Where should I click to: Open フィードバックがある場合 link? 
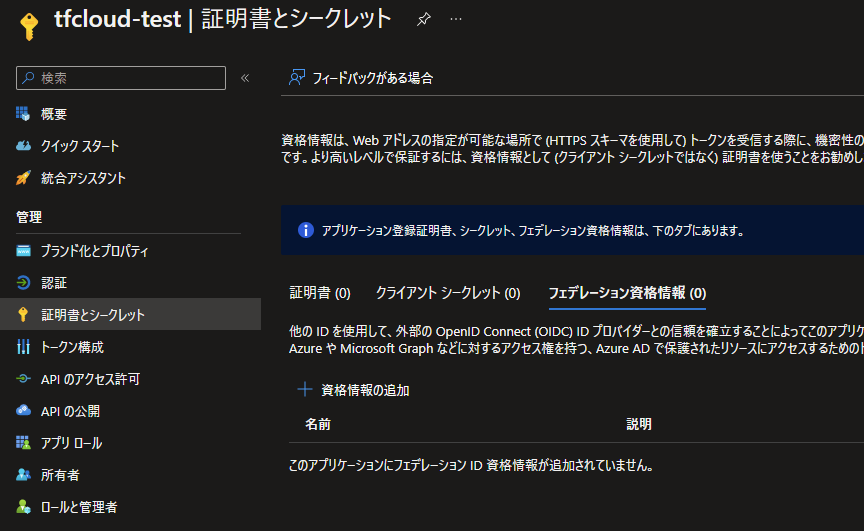pos(372,78)
